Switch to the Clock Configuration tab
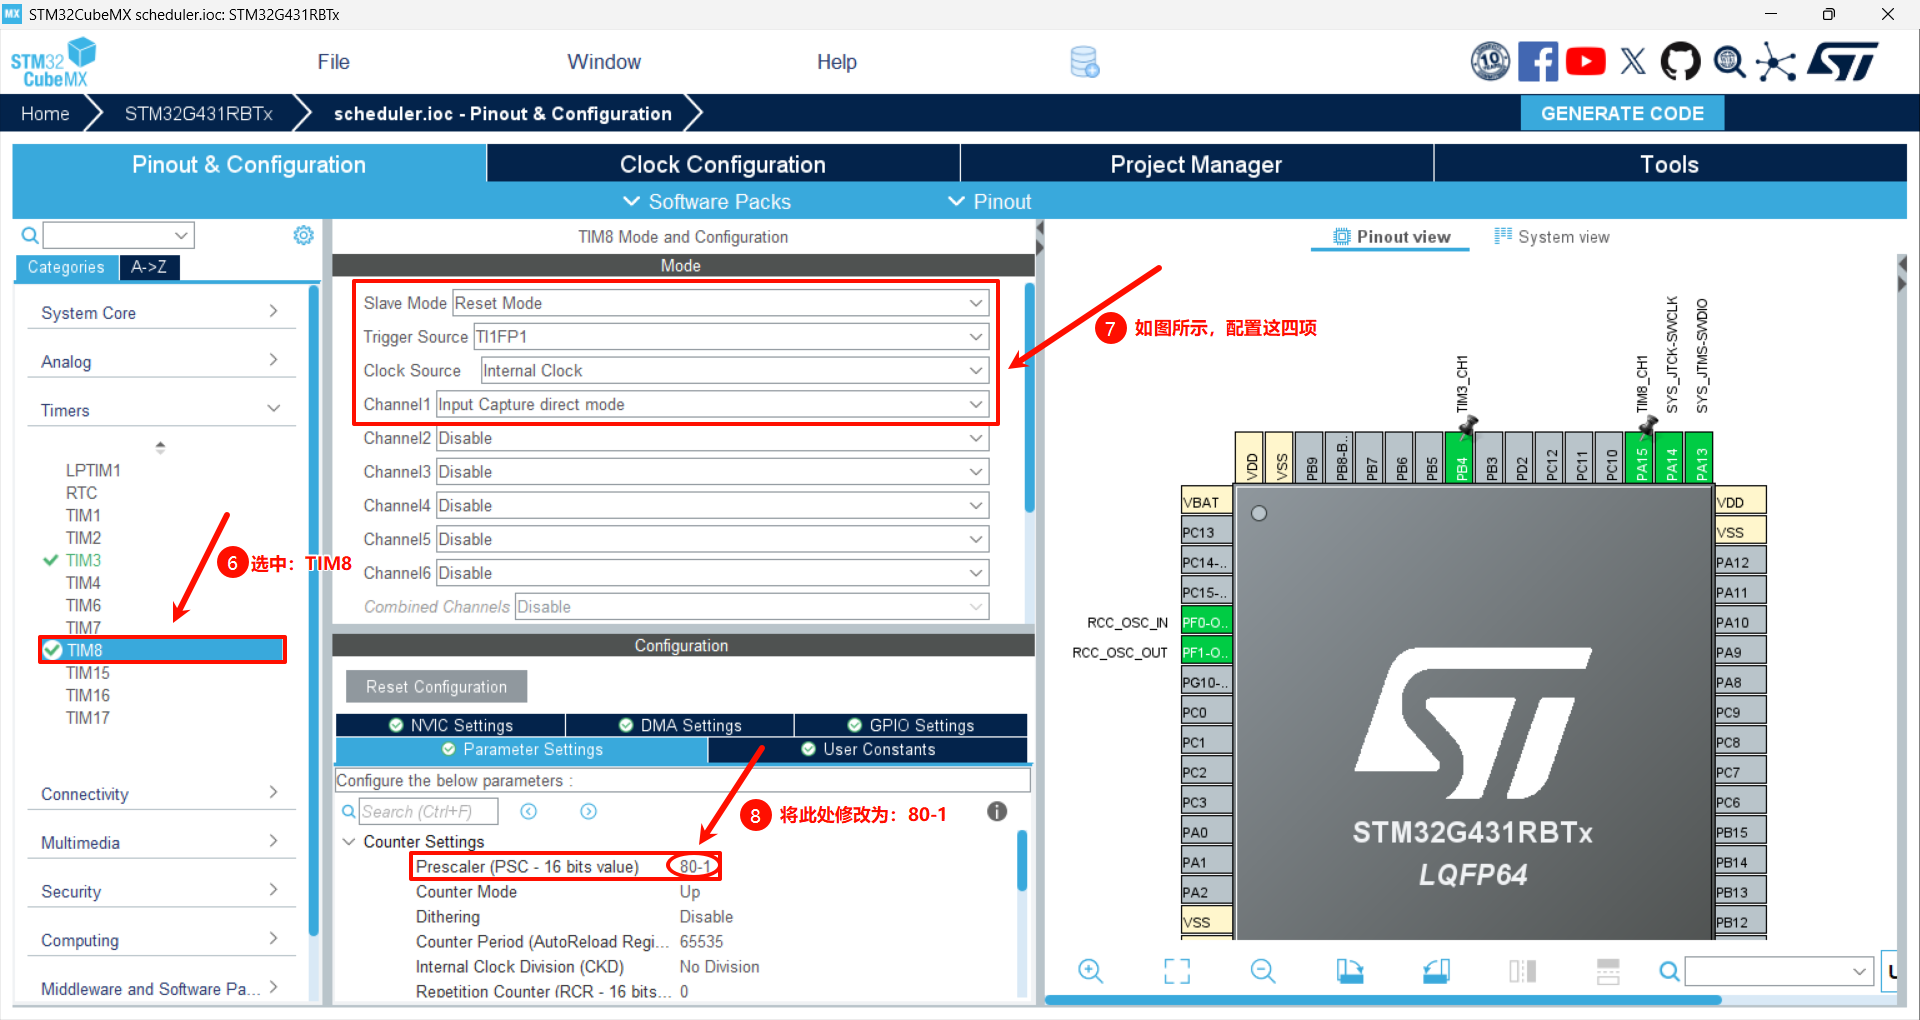Screen dimensions: 1920x1020 point(722,164)
